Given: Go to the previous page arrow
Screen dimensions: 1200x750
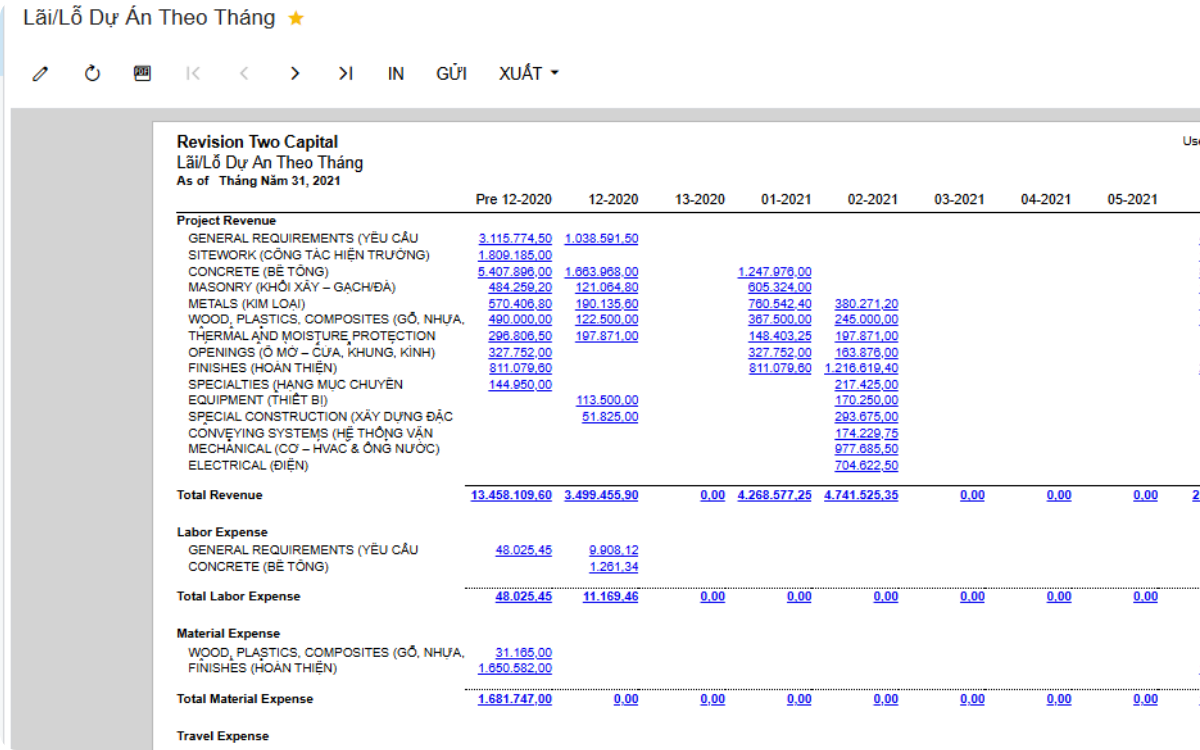Looking at the screenshot, I should [244, 73].
